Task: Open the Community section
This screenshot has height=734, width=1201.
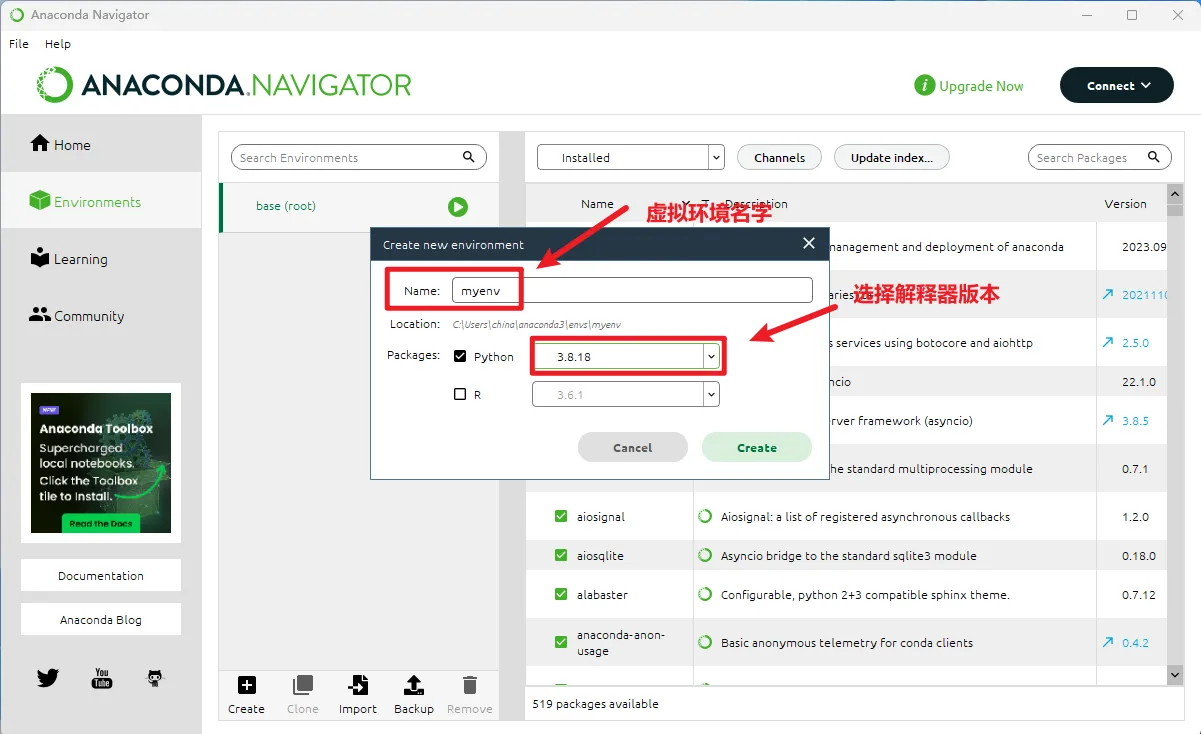Action: pyautogui.click(x=77, y=315)
